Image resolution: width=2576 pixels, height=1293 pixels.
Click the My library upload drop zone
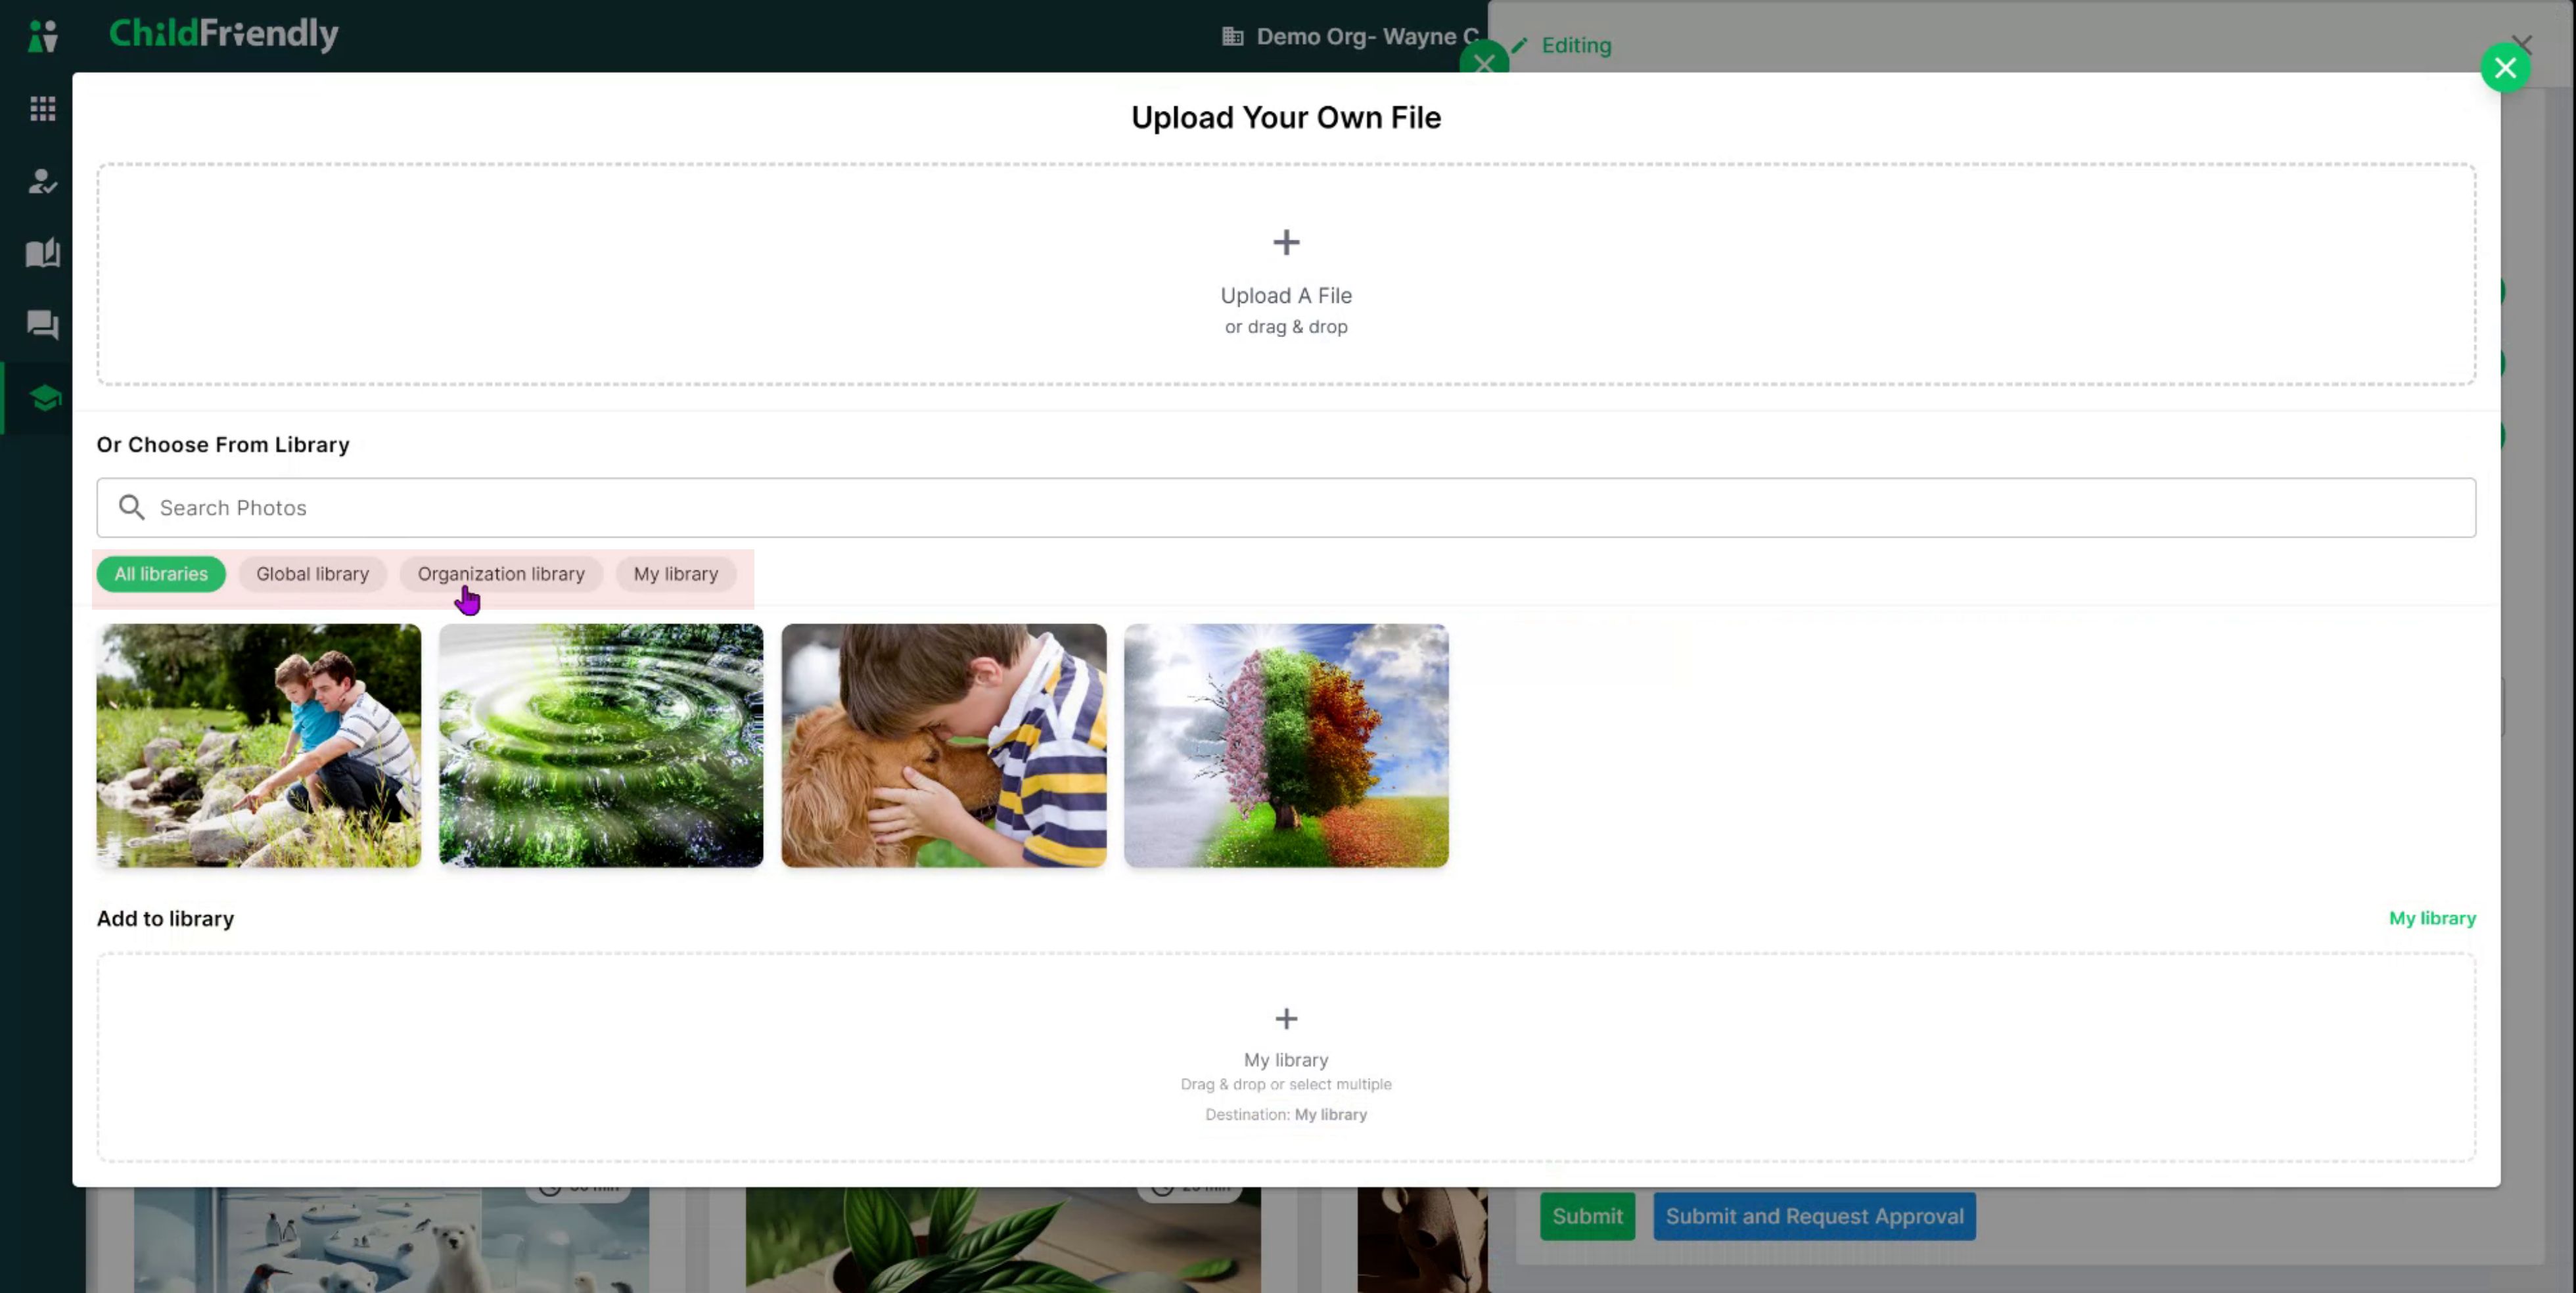tap(1286, 1057)
